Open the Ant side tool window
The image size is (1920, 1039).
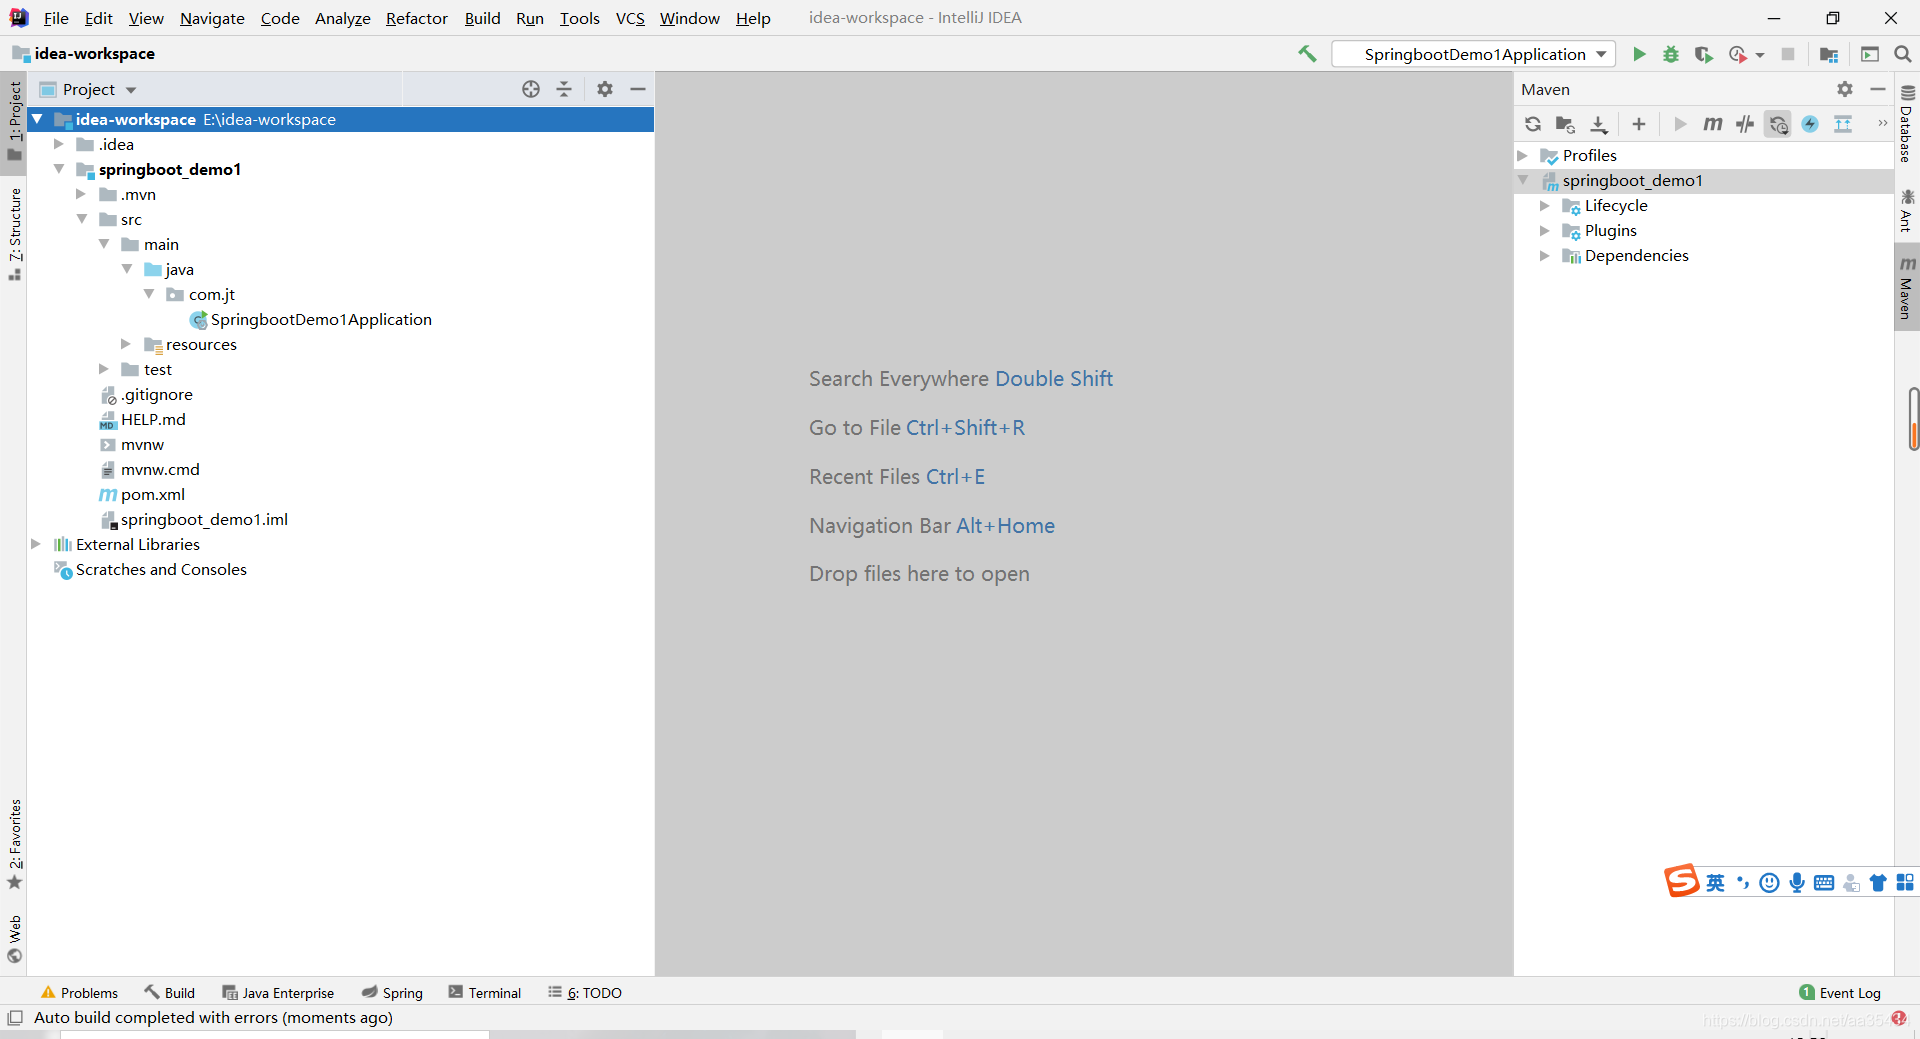tap(1907, 211)
